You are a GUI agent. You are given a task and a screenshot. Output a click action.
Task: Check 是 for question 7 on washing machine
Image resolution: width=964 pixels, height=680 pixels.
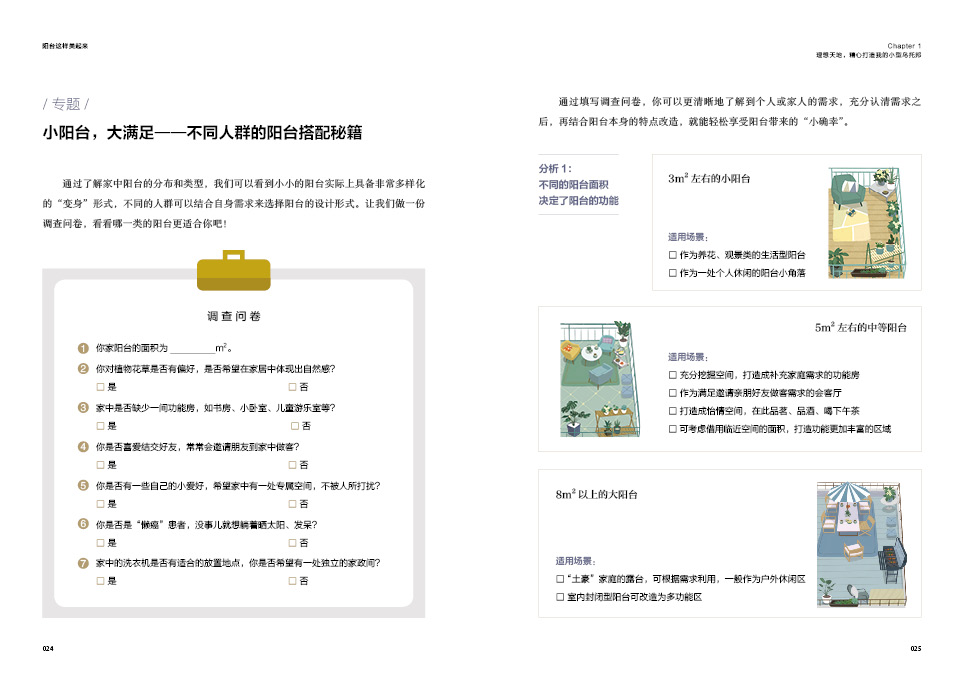[x=100, y=580]
